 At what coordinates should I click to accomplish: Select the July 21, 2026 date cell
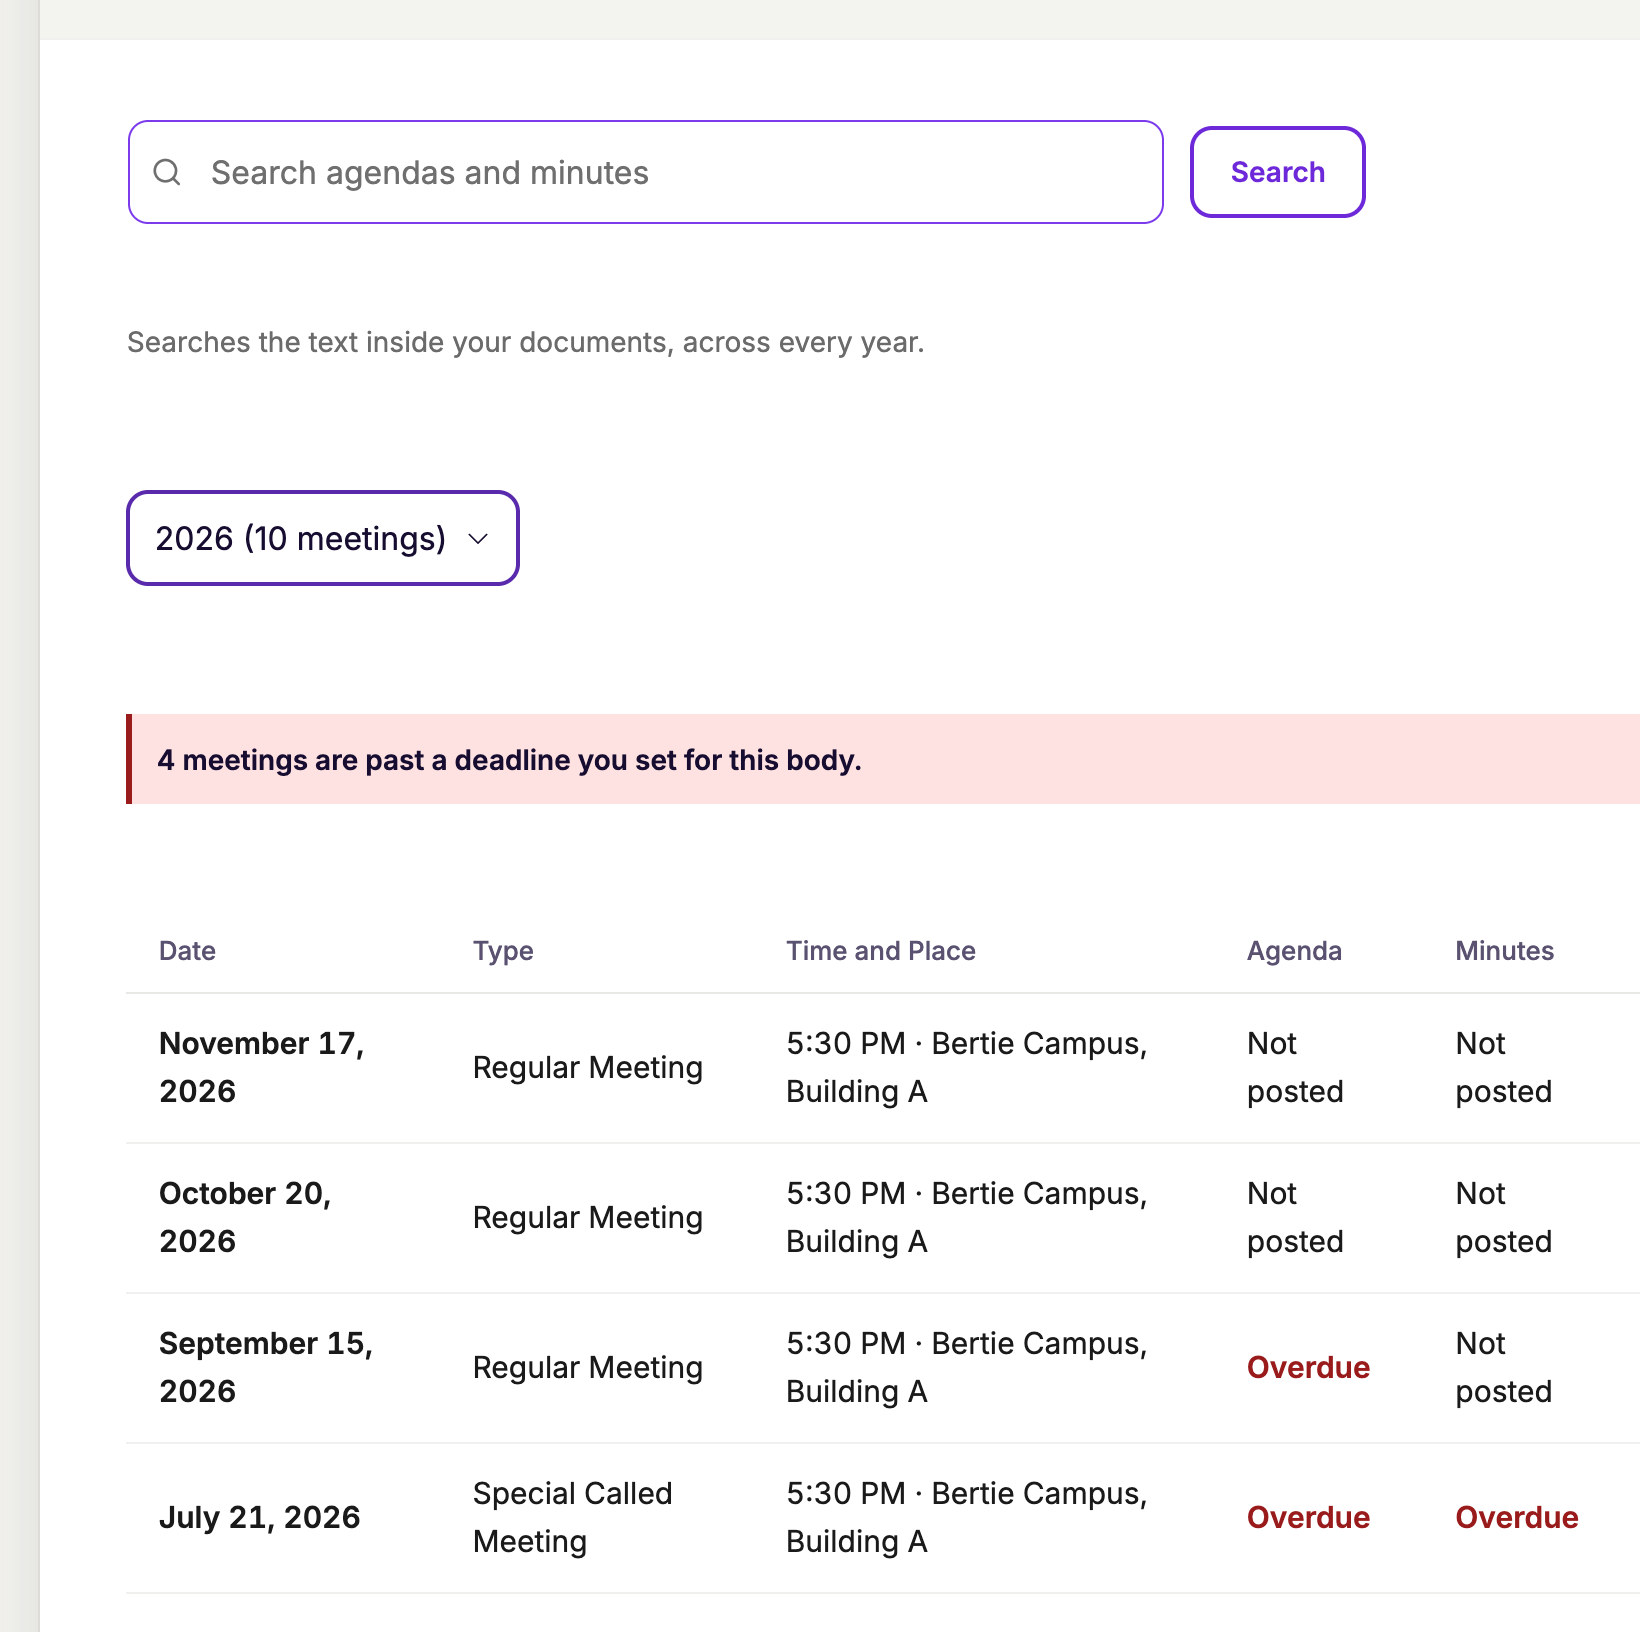[259, 1517]
